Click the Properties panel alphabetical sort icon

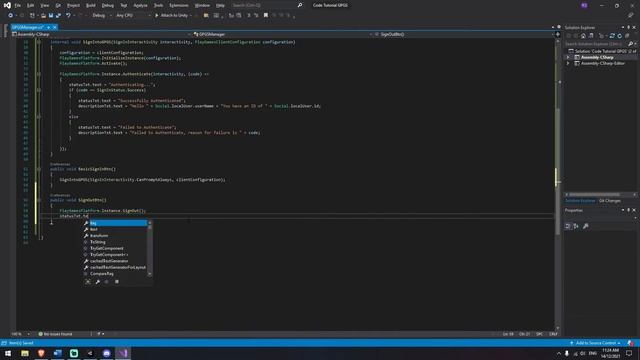click(576, 226)
